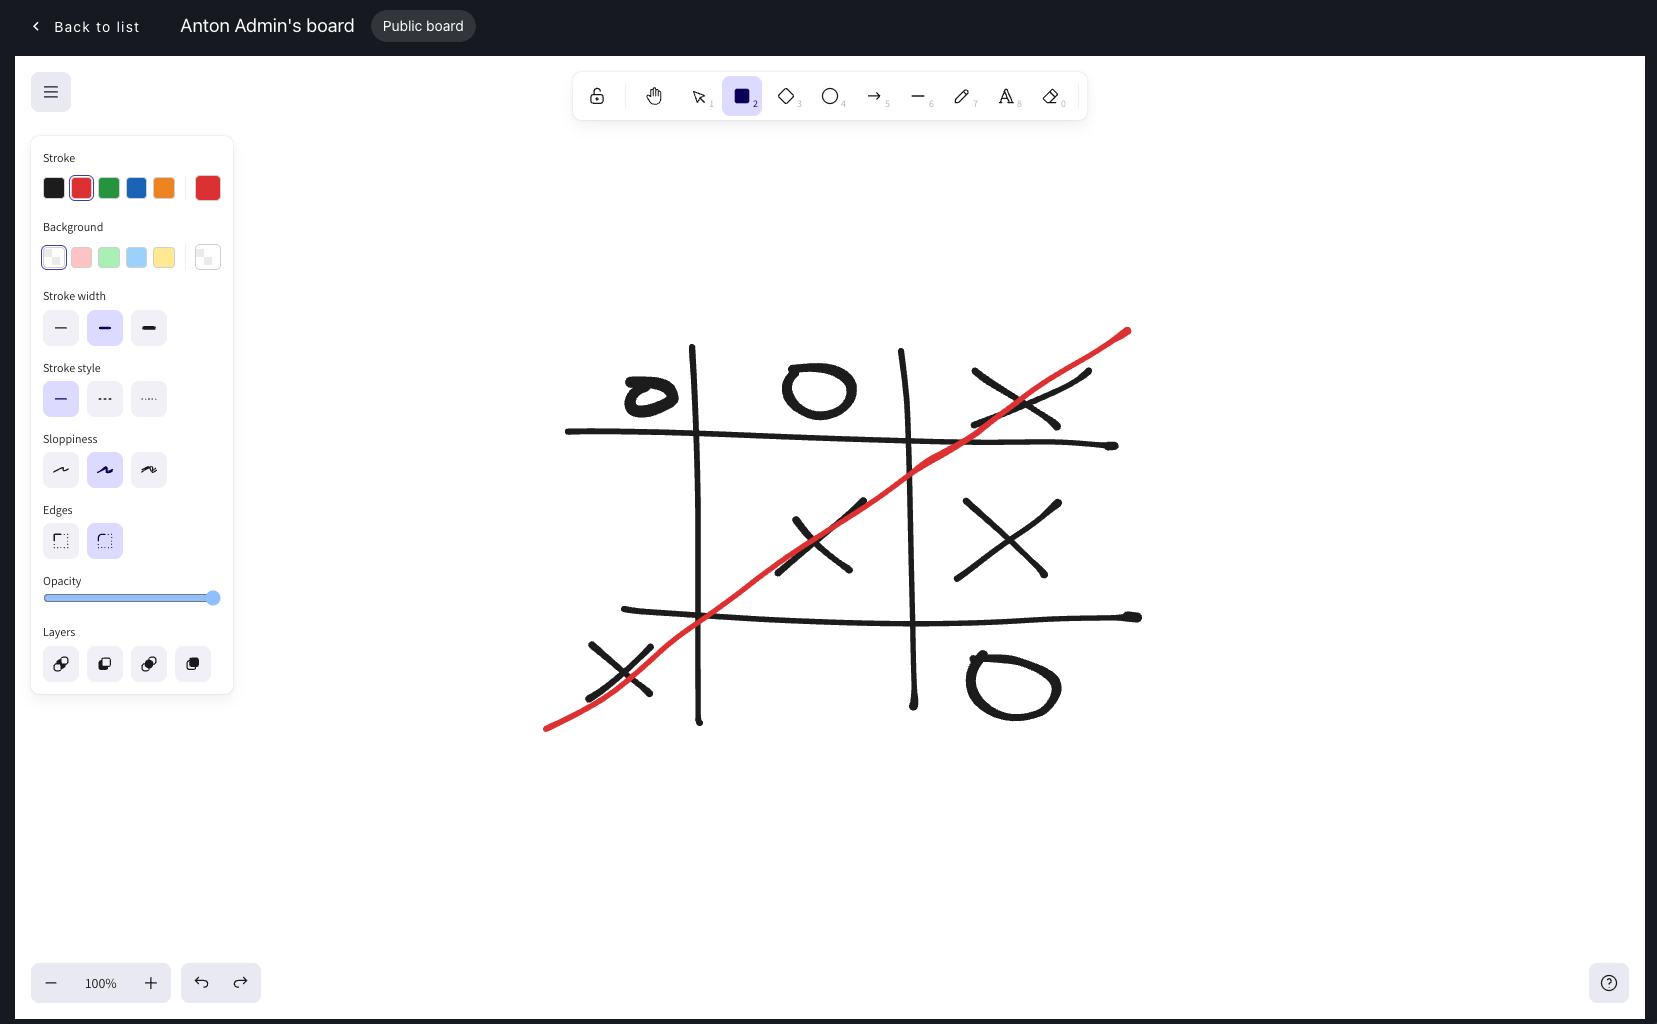Select the Hand tool in the toolbar
Viewport: 1657px width, 1024px height.
[654, 96]
